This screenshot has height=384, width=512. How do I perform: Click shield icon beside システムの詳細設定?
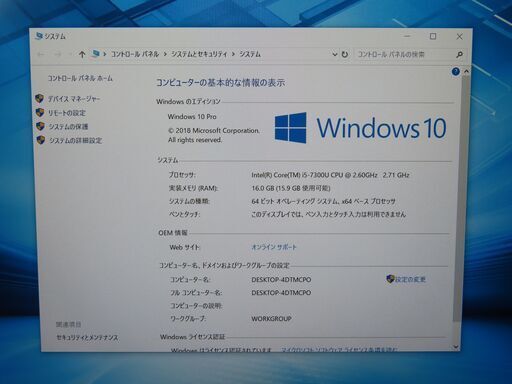(41, 140)
